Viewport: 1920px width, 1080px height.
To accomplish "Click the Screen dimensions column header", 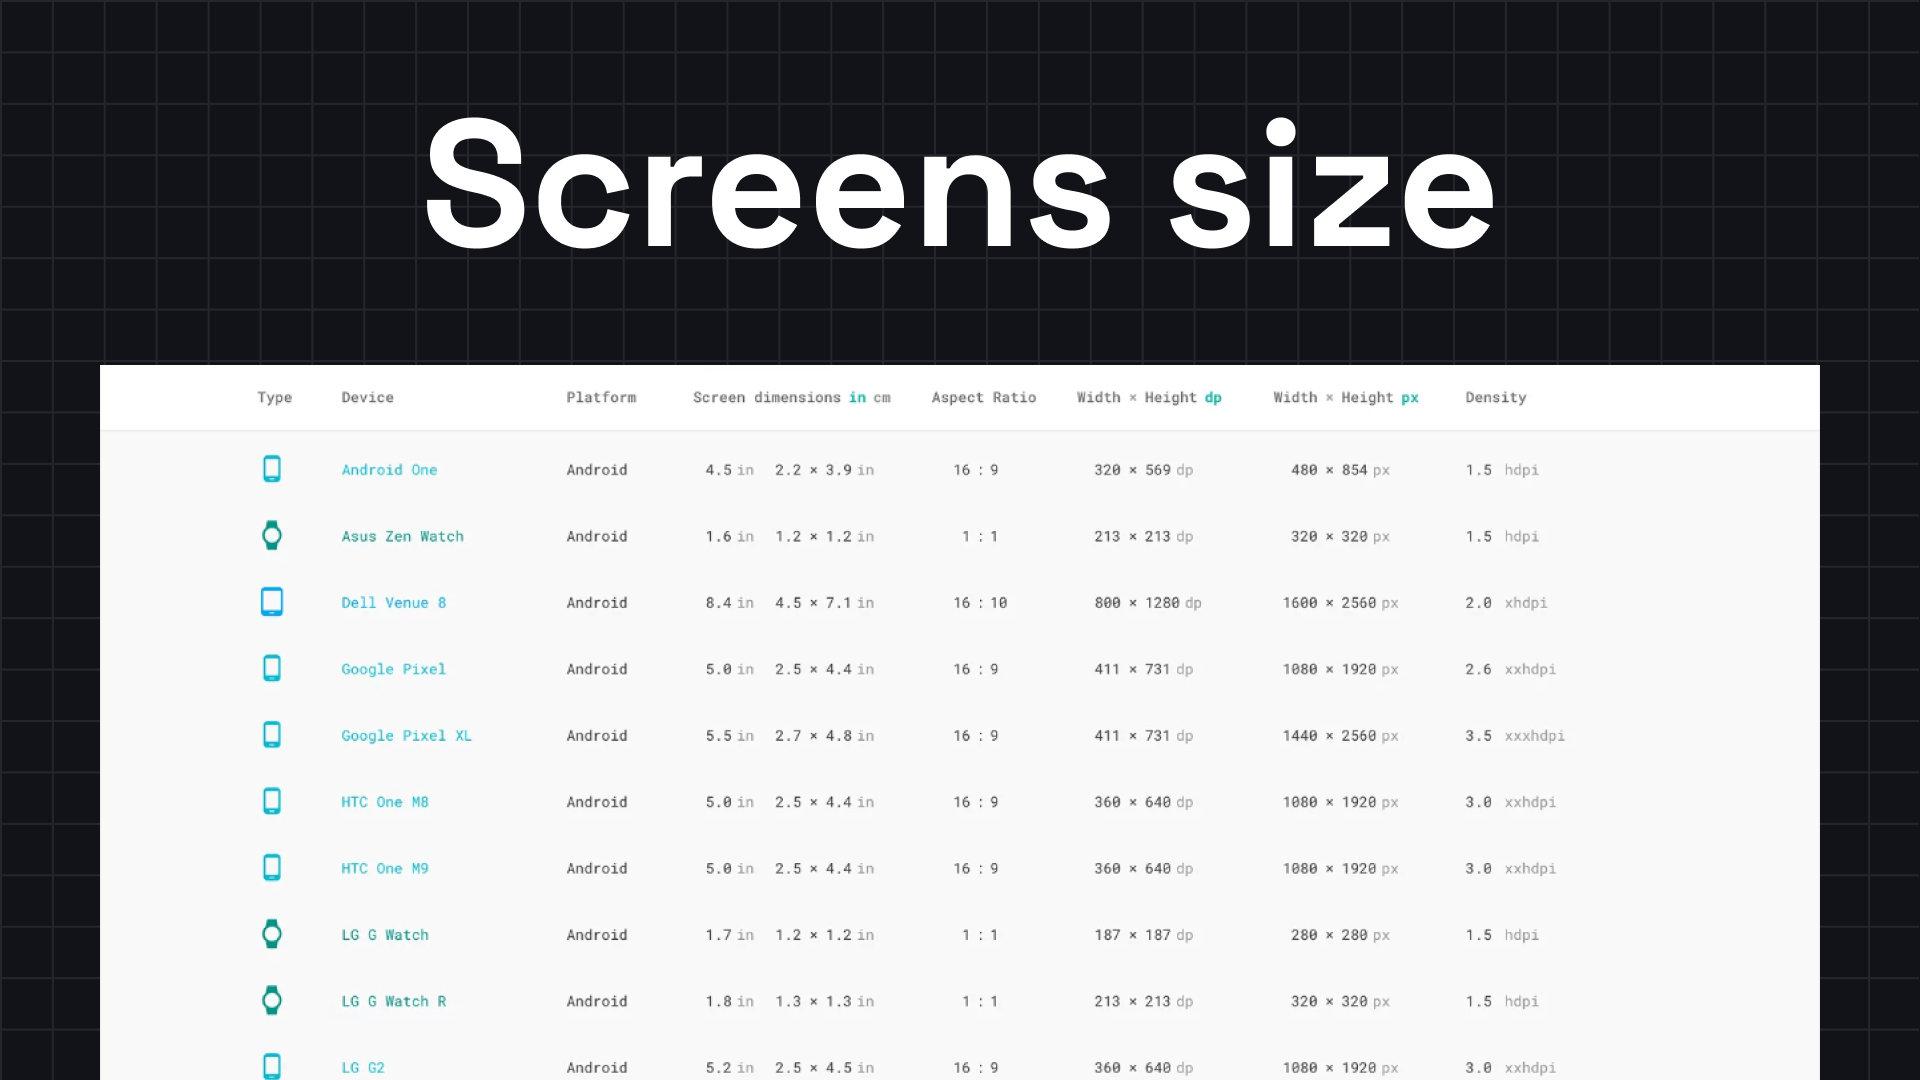I will 766,398.
